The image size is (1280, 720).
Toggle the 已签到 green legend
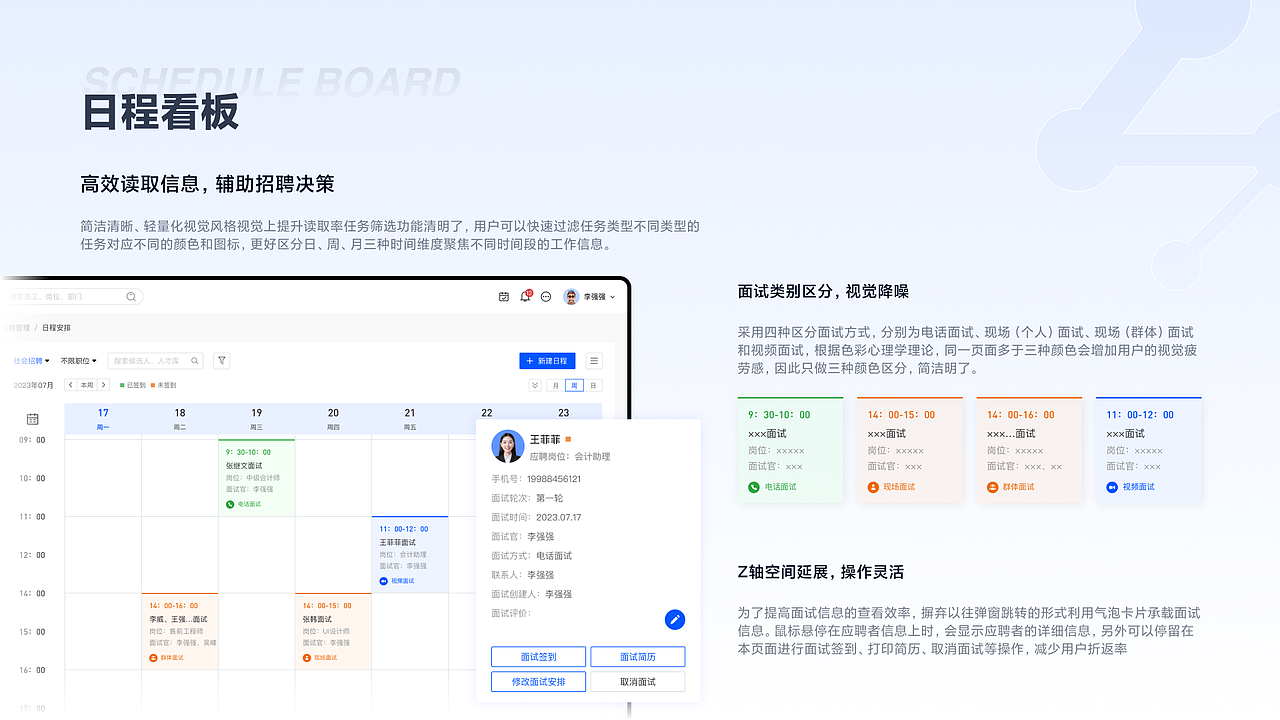tap(132, 385)
